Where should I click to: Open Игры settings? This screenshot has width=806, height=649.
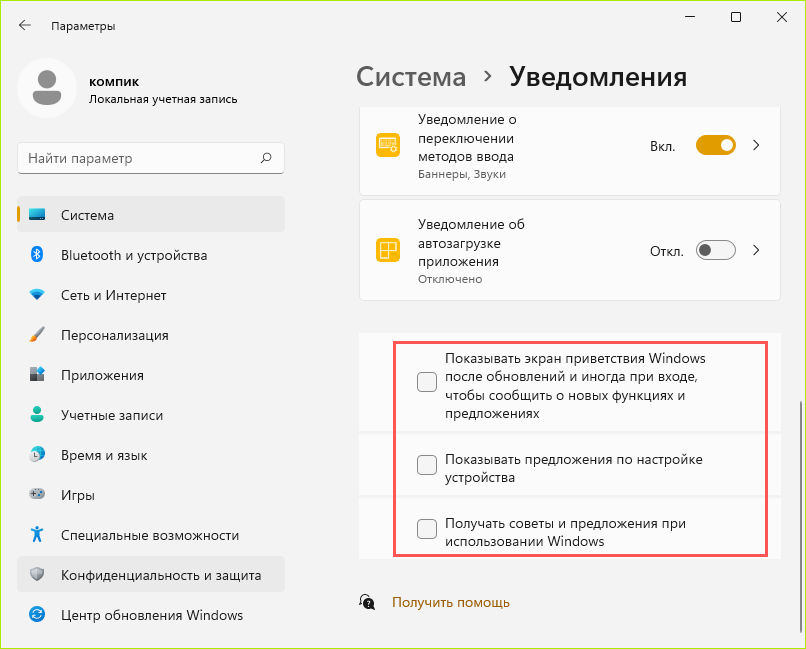point(151,494)
